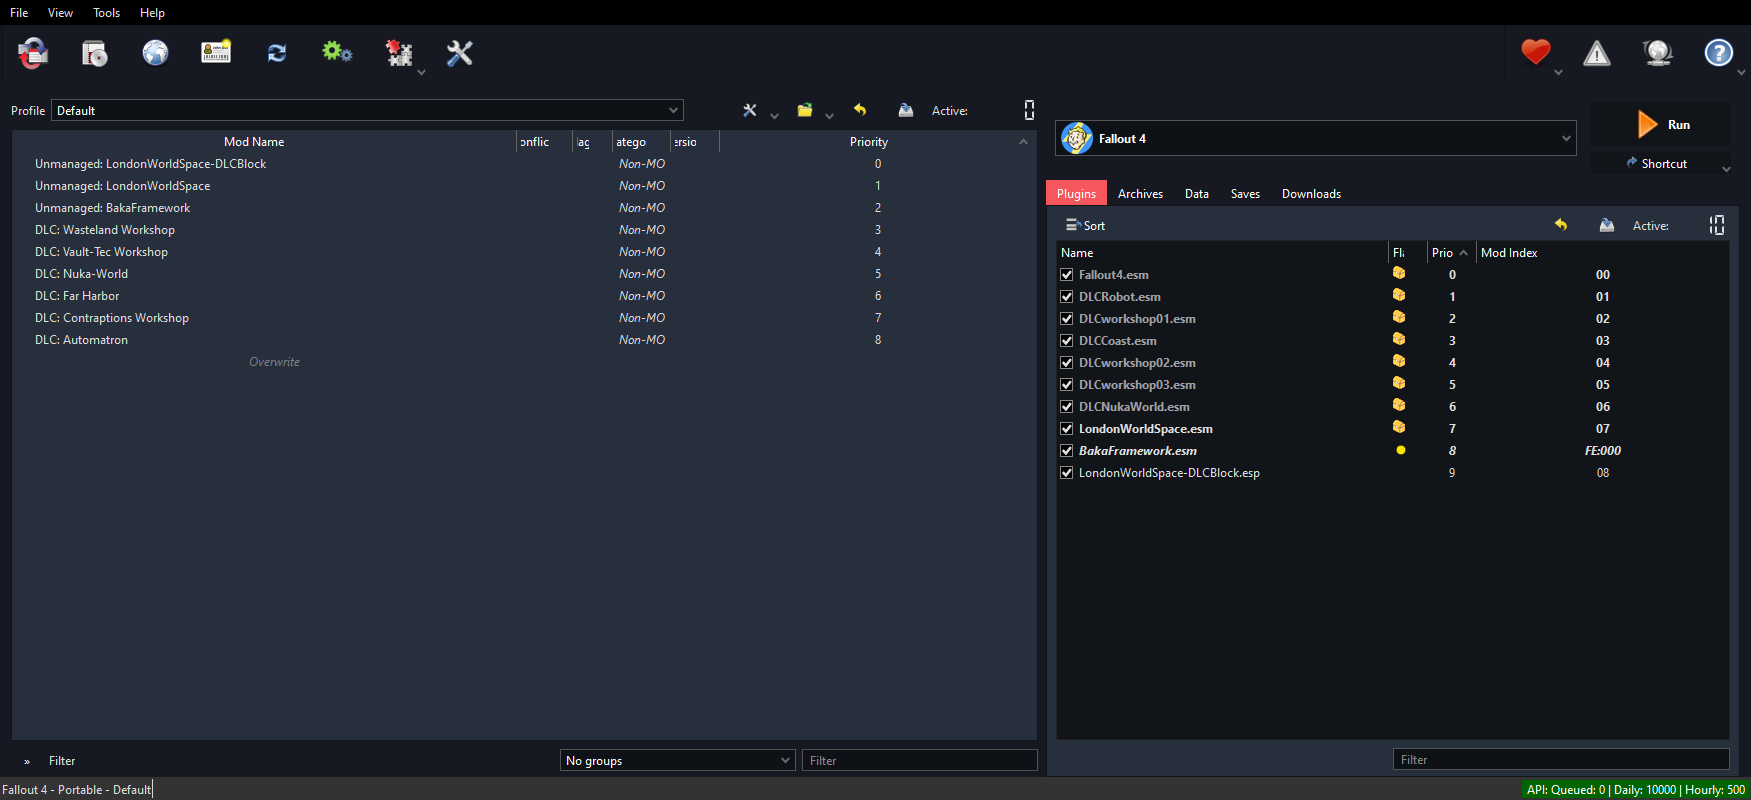Create plugin list backup icon
The width and height of the screenshot is (1751, 800).
1607,225
